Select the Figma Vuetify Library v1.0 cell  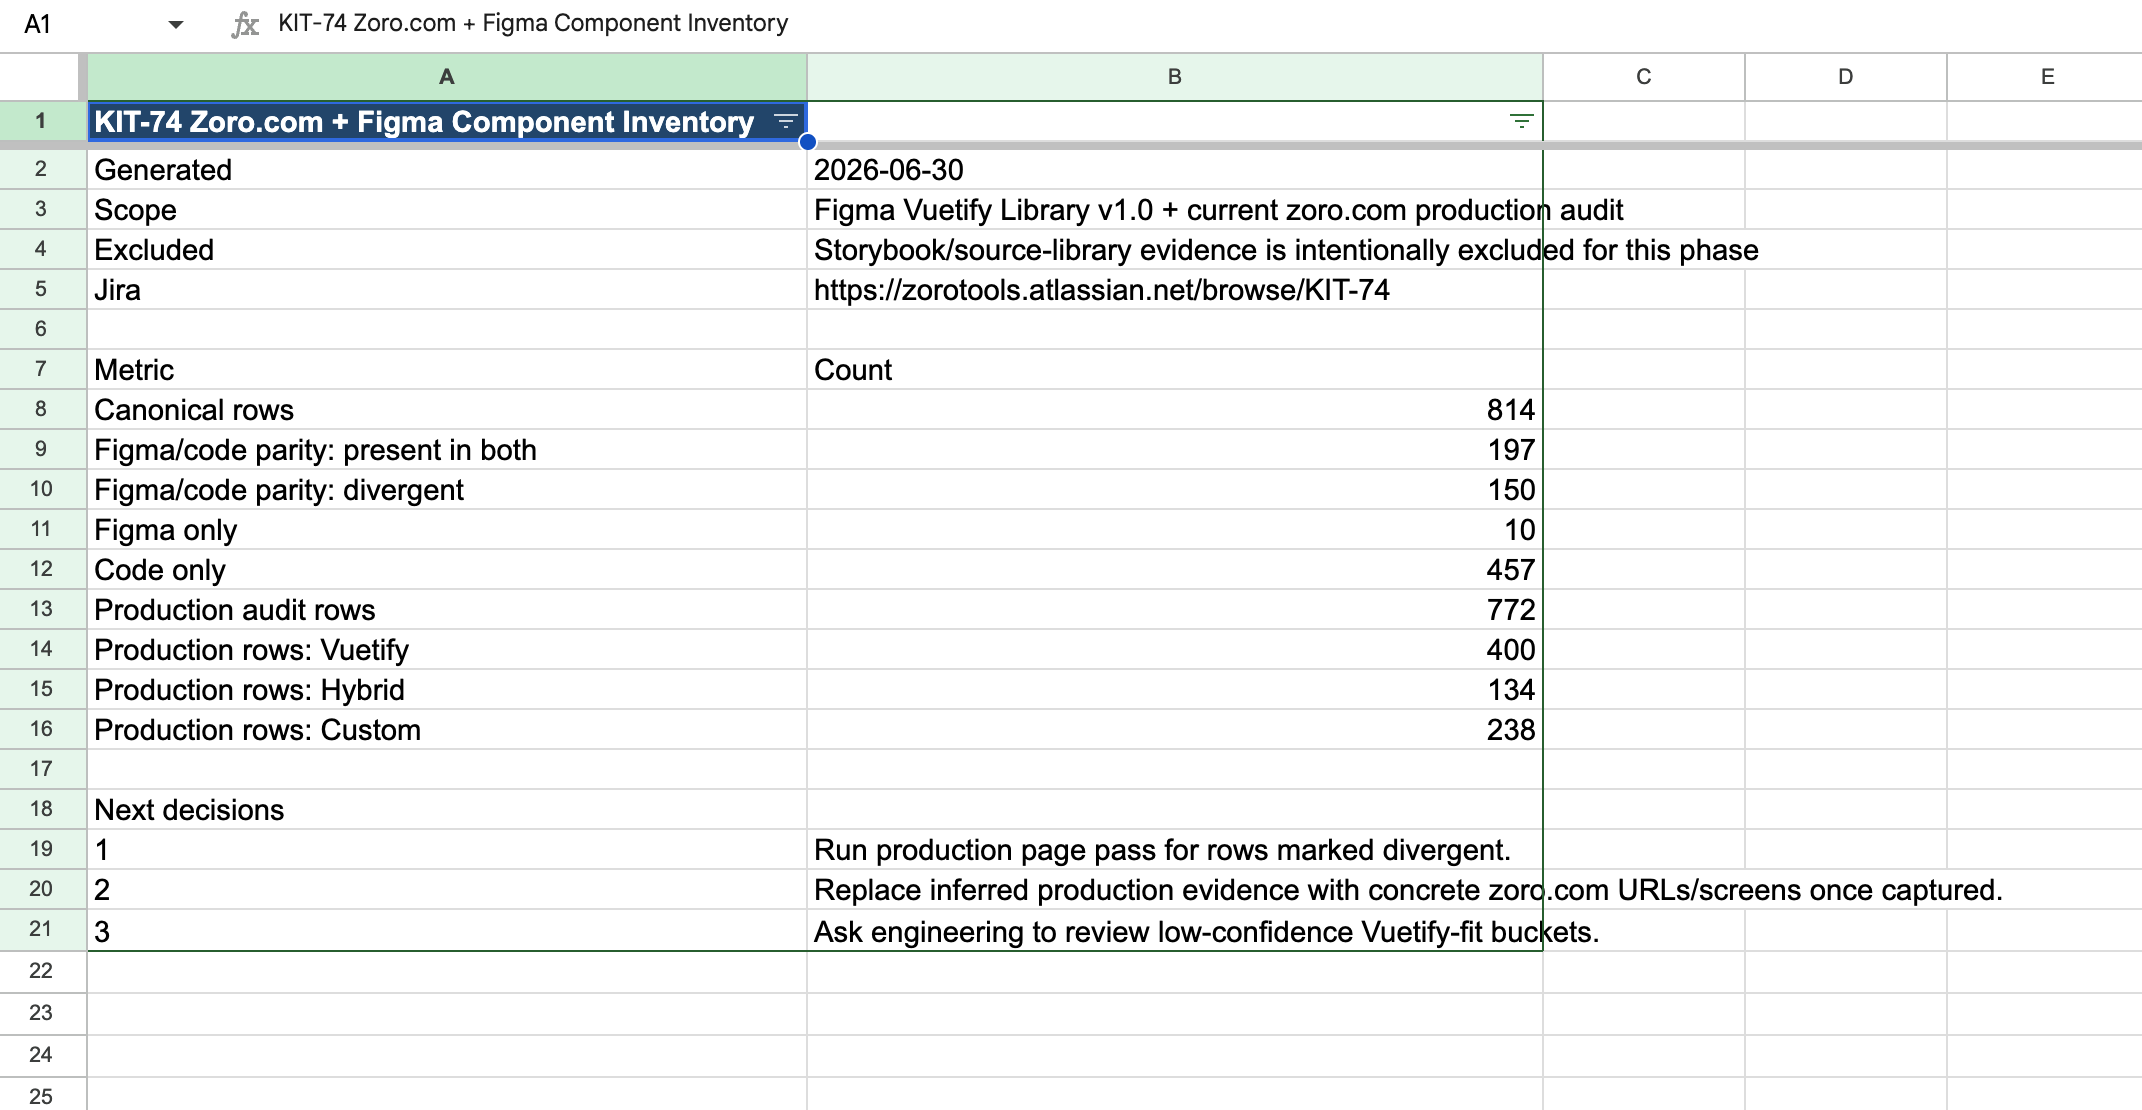(1174, 209)
